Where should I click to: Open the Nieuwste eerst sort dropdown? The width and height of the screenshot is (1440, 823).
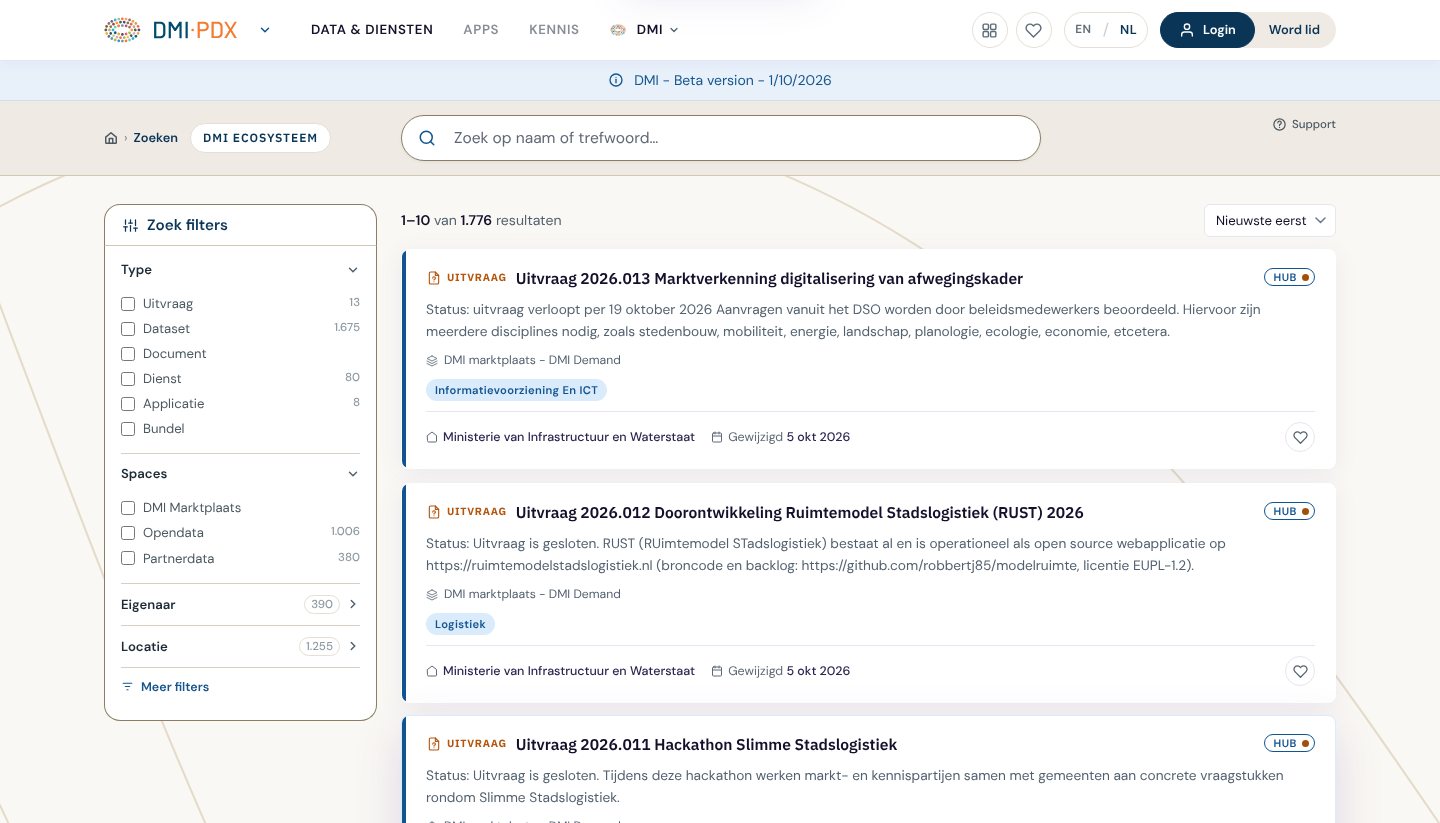point(1270,221)
